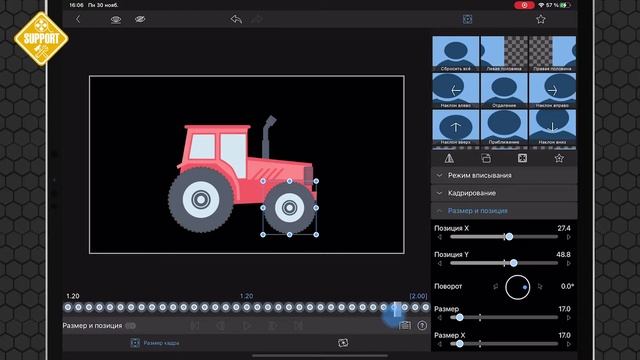Expand the Режим вписывания section
The width and height of the screenshot is (640, 360).
[x=504, y=175]
